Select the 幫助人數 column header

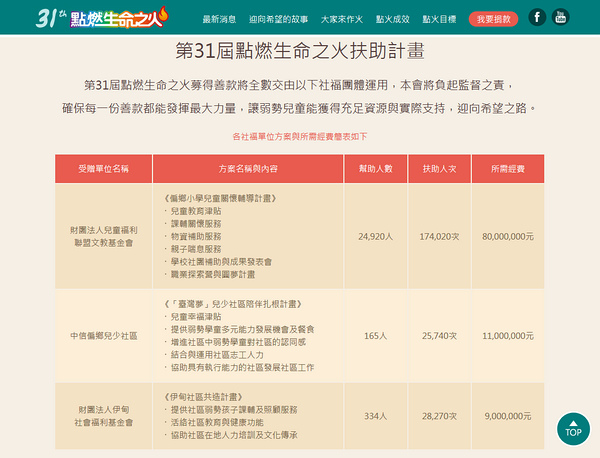tap(376, 169)
